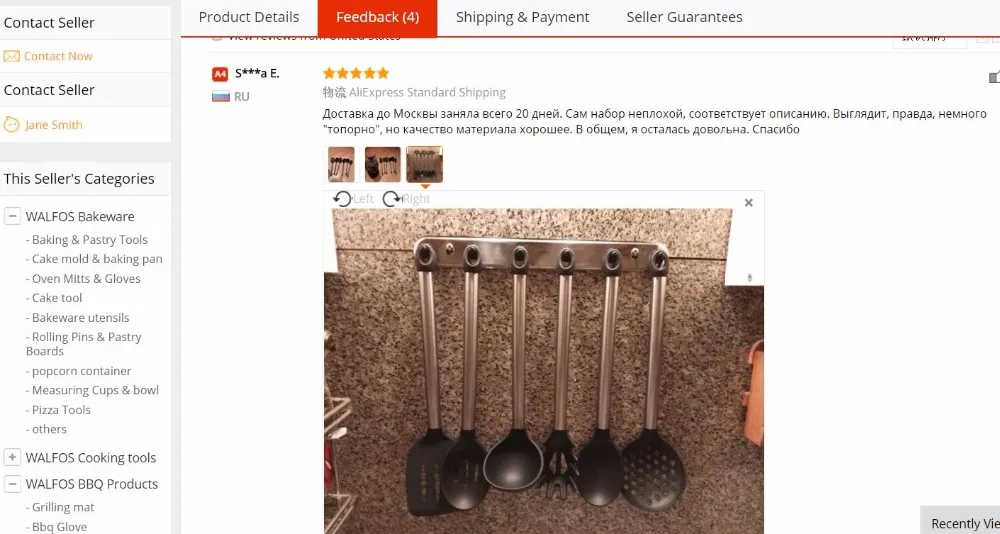Close the enlarged review photo
The image size is (1000, 534).
click(x=749, y=202)
